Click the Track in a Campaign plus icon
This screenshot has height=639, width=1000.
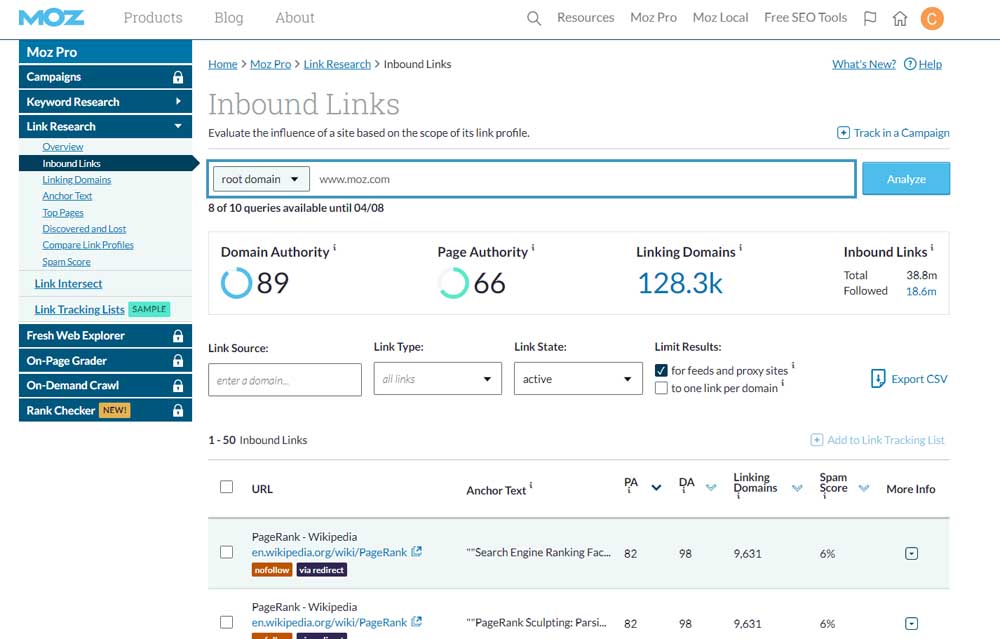coord(843,133)
